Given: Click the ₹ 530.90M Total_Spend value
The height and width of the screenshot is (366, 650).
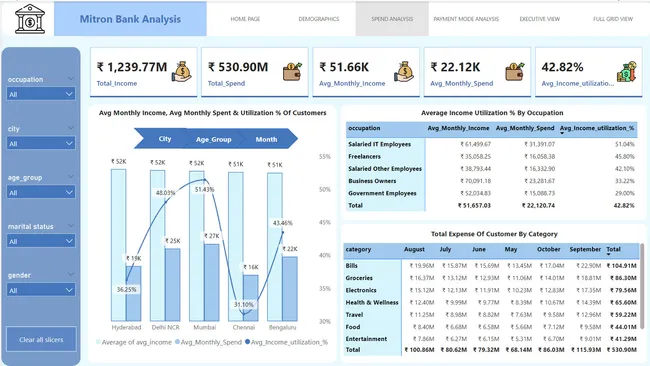Looking at the screenshot, I should coord(238,67).
